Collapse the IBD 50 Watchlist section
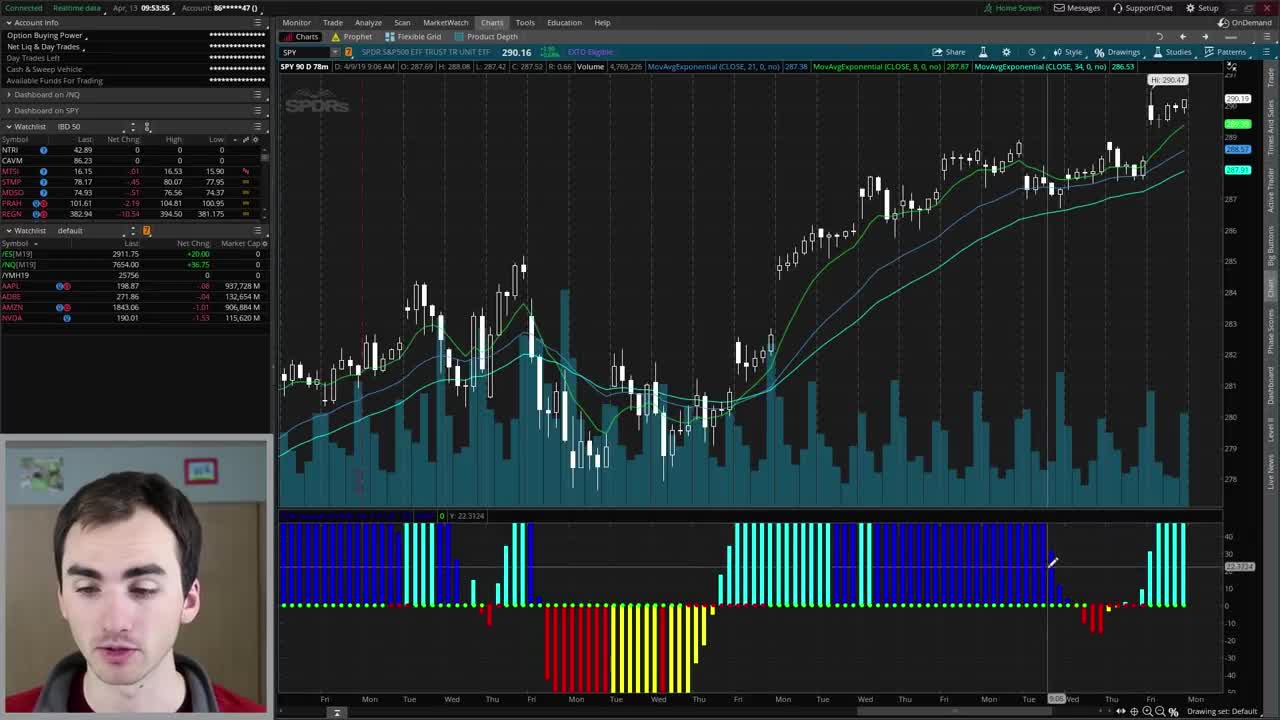The image size is (1280, 720). tap(8, 127)
